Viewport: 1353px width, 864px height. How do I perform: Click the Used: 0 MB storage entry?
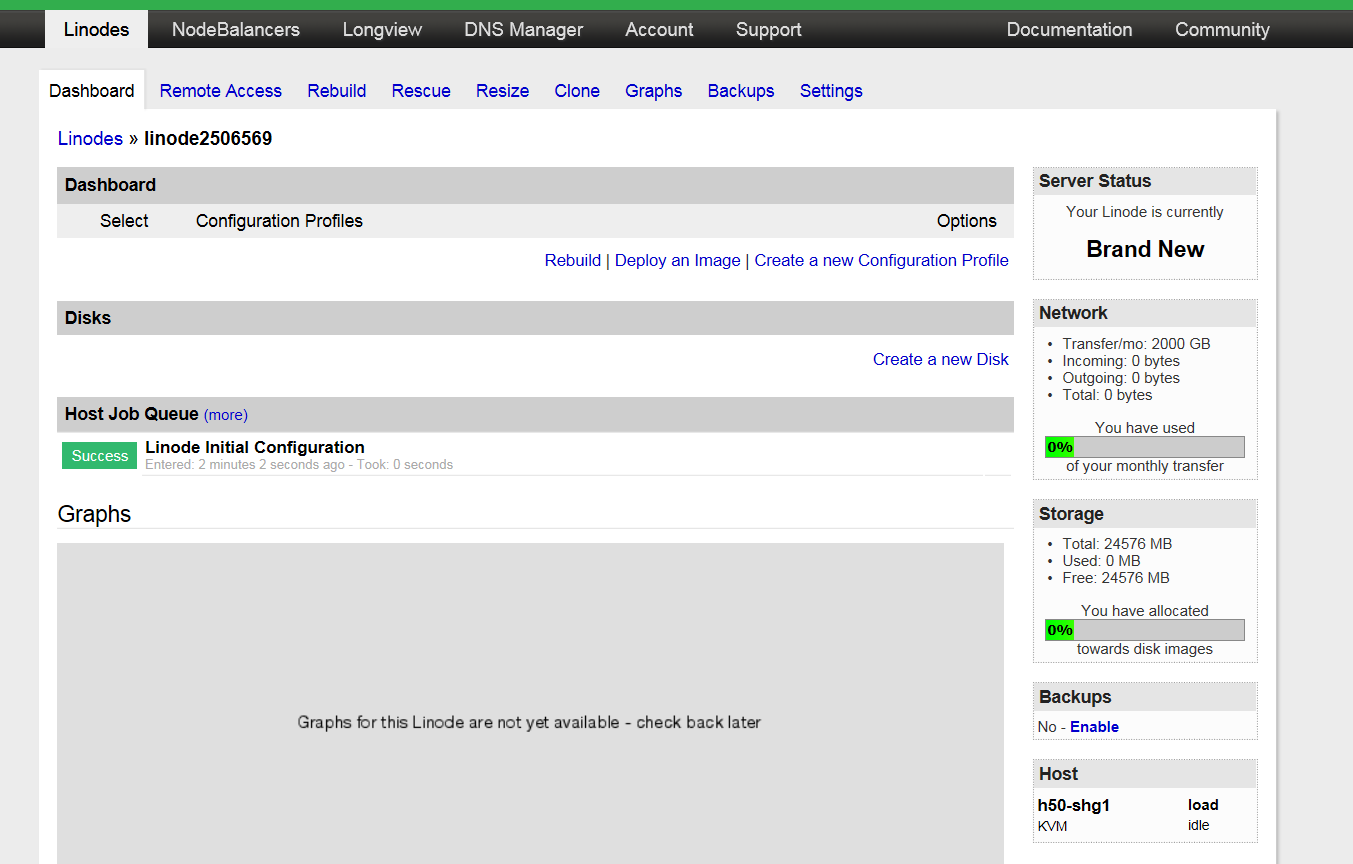click(x=1101, y=561)
